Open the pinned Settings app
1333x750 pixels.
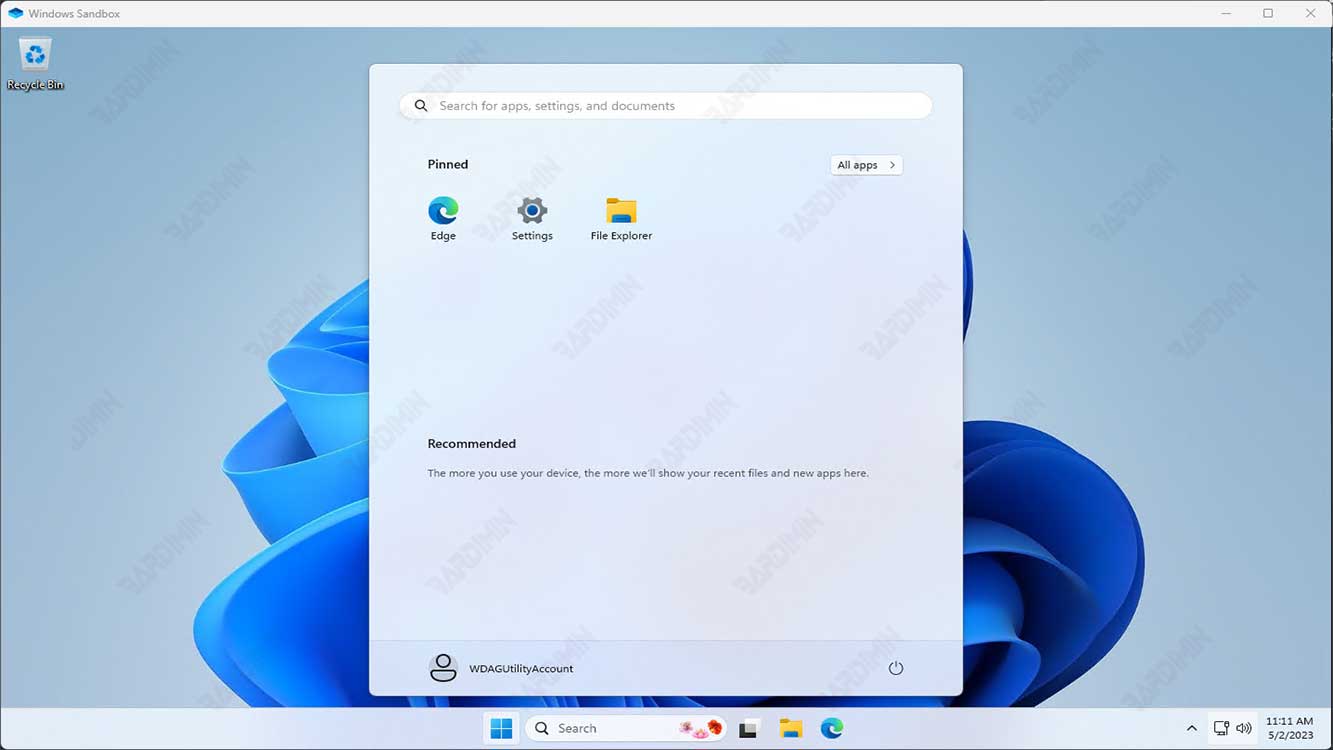click(x=532, y=219)
